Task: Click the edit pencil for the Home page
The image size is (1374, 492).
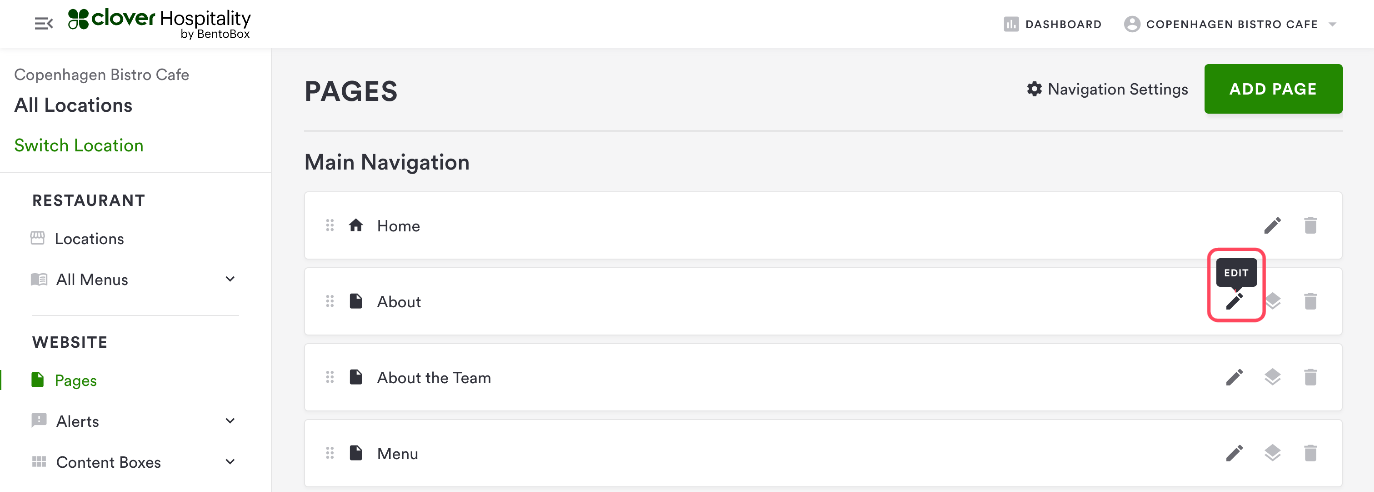Action: (1272, 226)
